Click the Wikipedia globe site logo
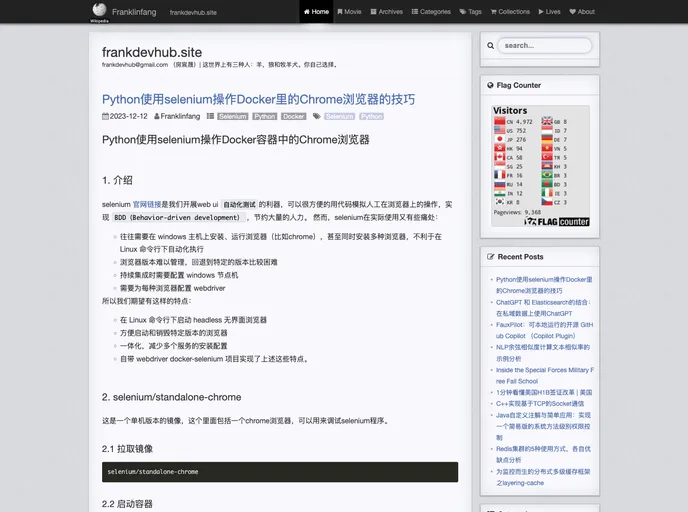The image size is (688, 512). [x=99, y=11]
